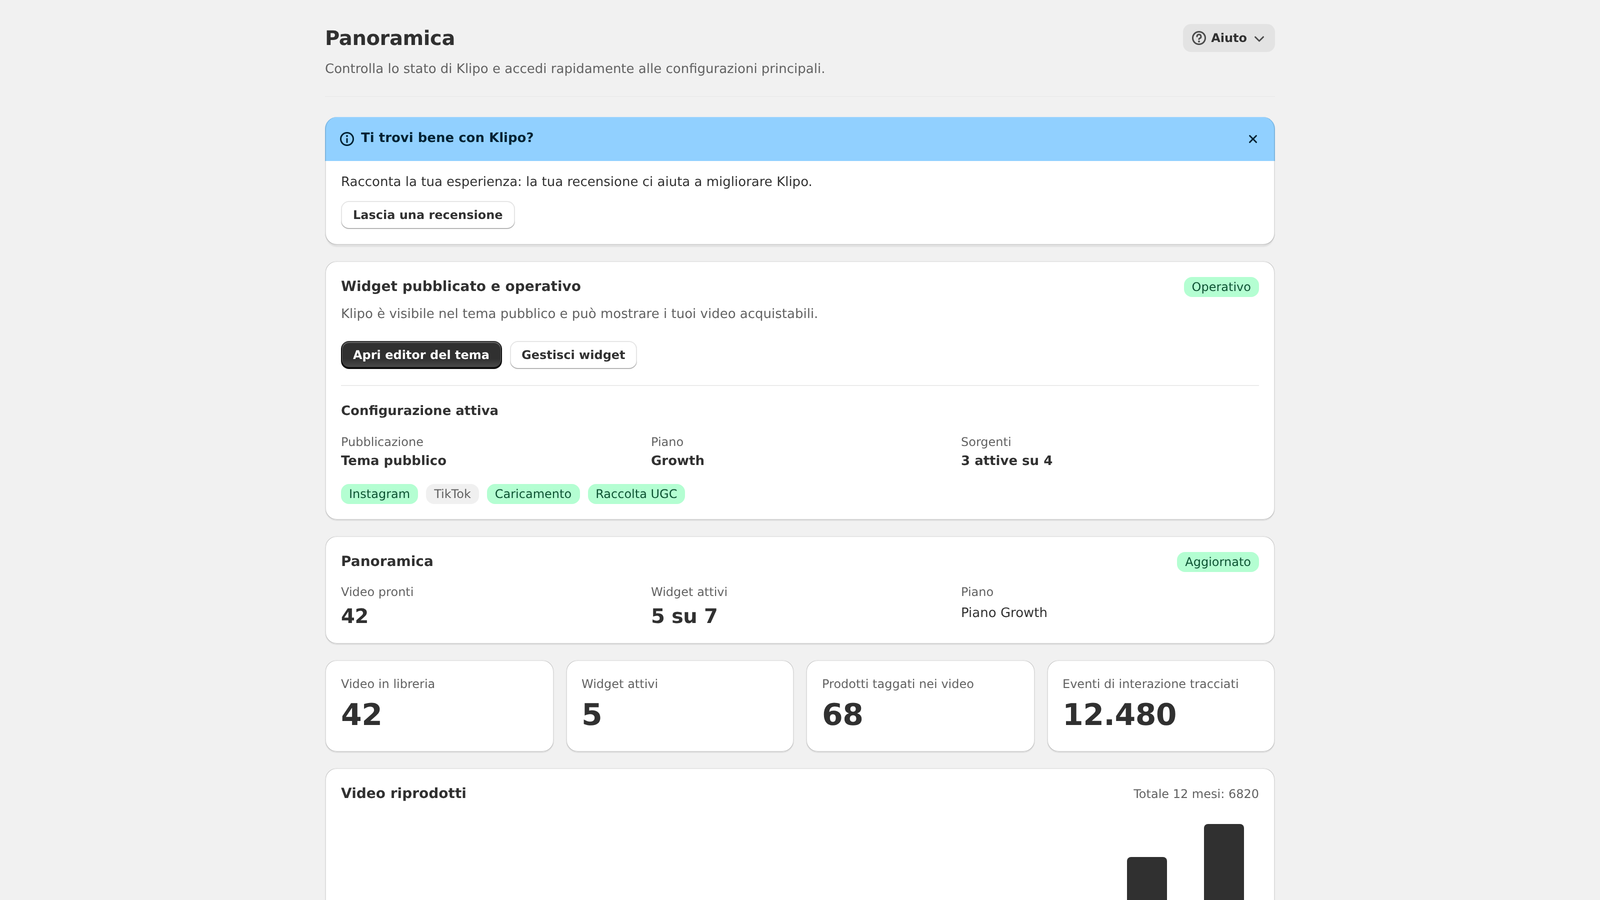Click the "Sorgenti" label
This screenshot has width=1600, height=900.
986,442
